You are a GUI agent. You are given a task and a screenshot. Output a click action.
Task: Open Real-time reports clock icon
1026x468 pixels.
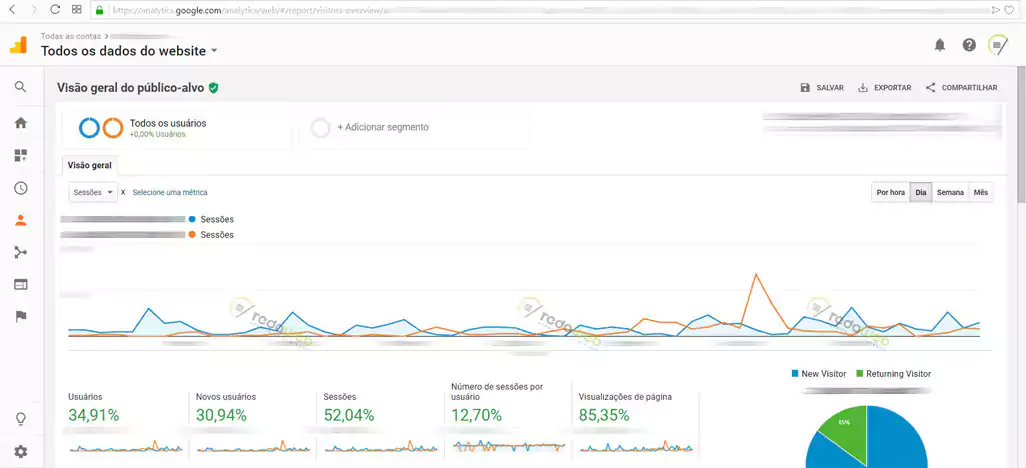pos(20,188)
